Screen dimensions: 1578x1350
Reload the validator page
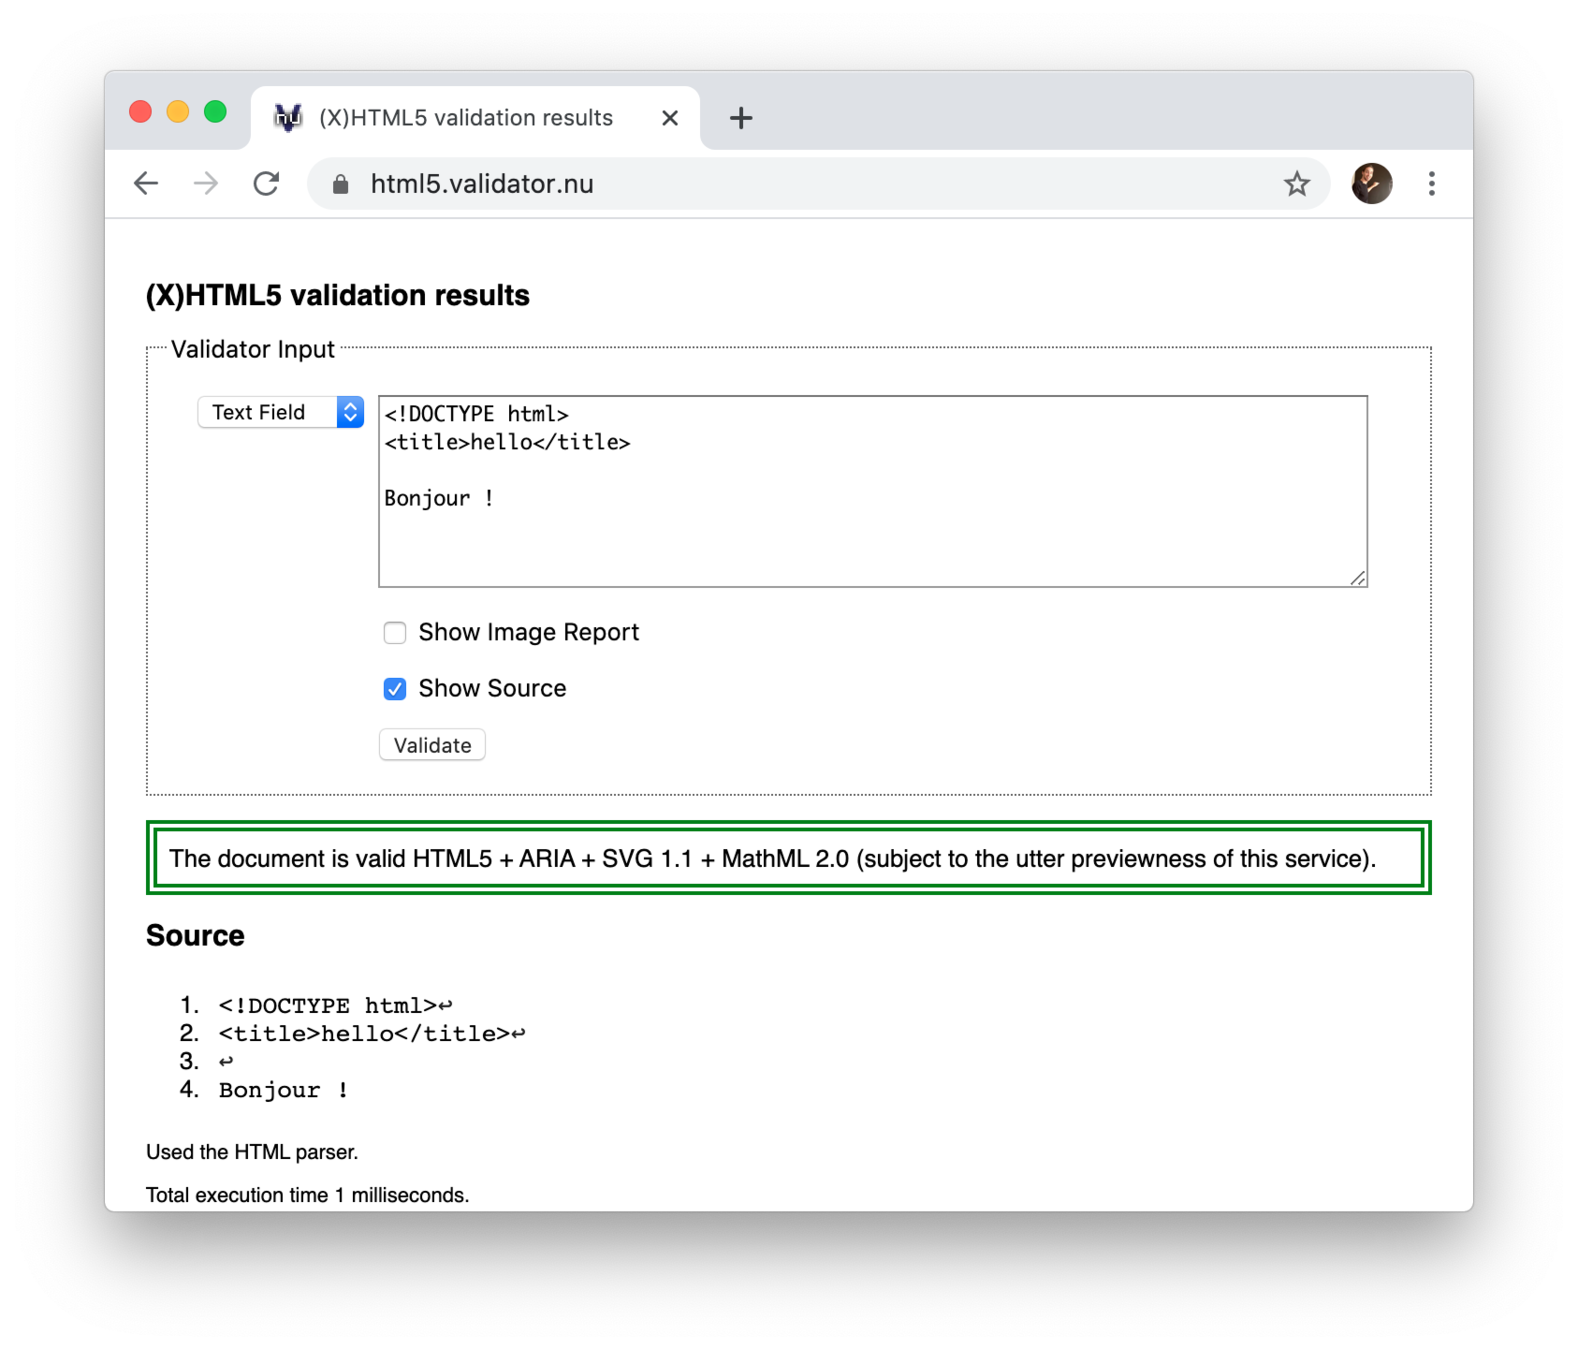(x=266, y=184)
